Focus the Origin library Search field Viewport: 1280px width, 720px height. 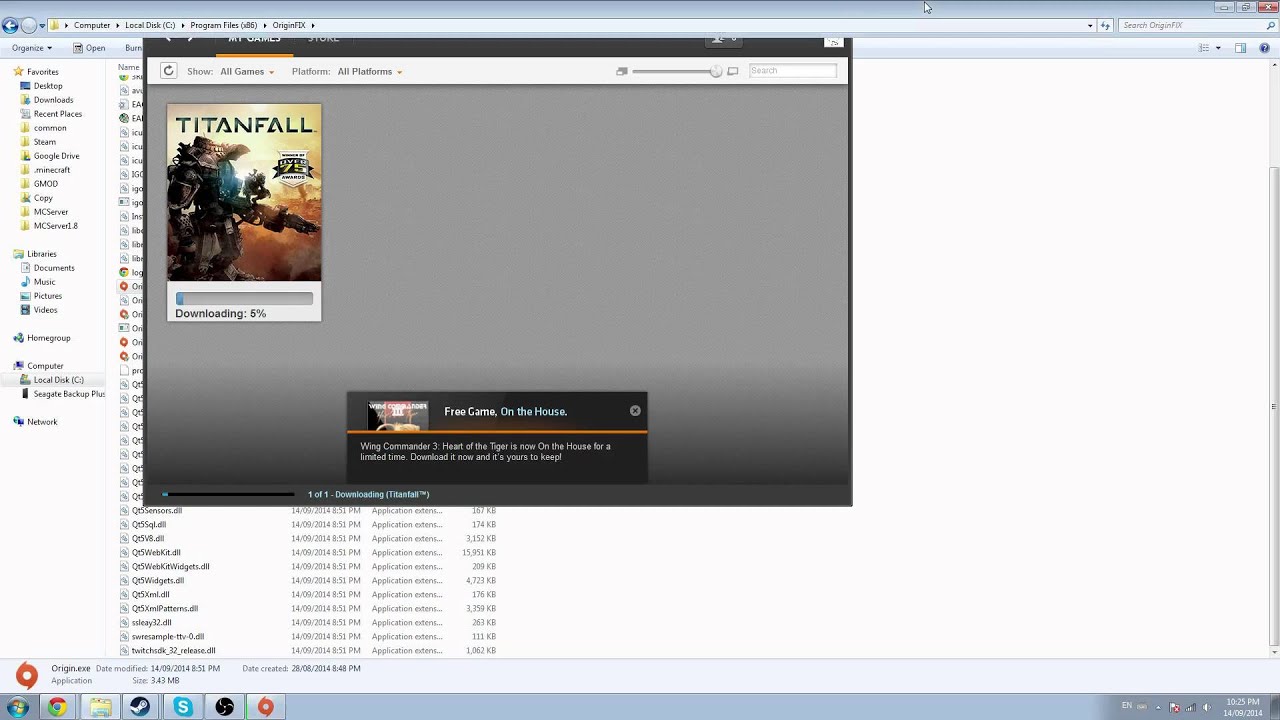[792, 71]
